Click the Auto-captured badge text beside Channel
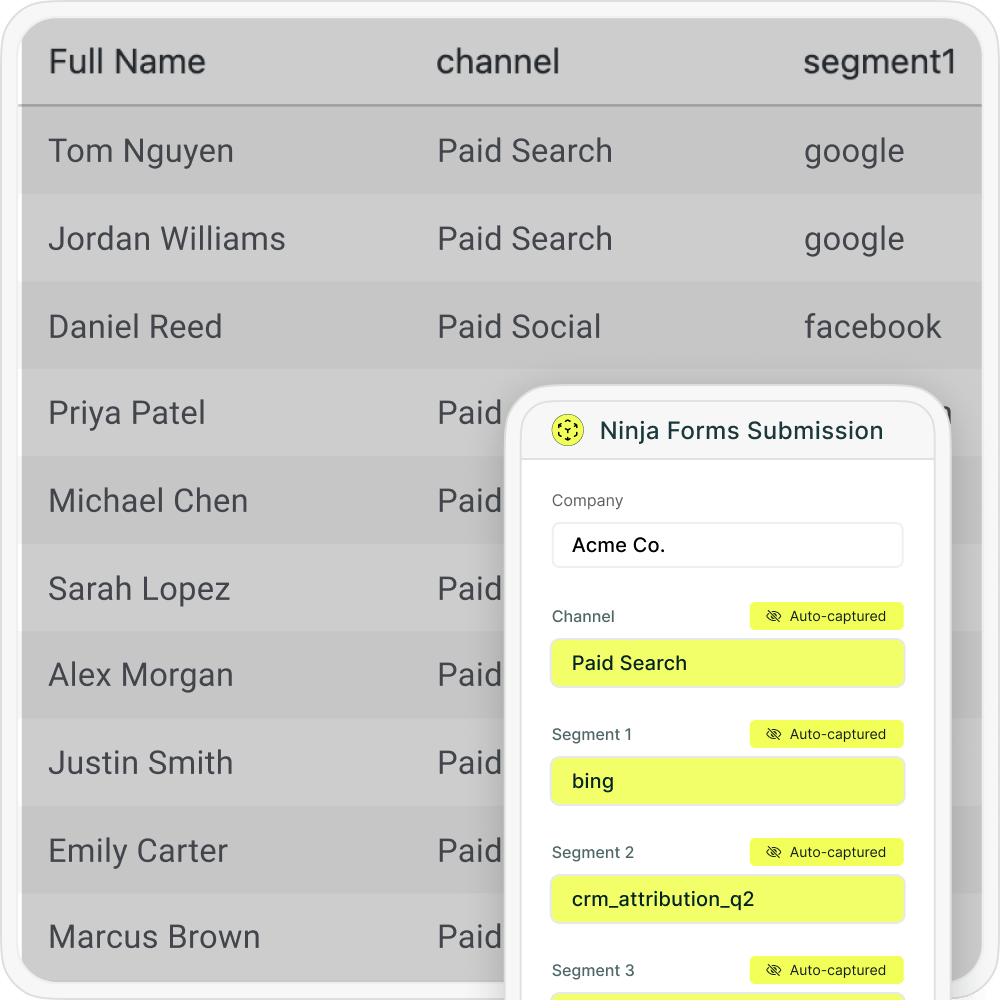This screenshot has width=1000, height=1000. tap(837, 616)
